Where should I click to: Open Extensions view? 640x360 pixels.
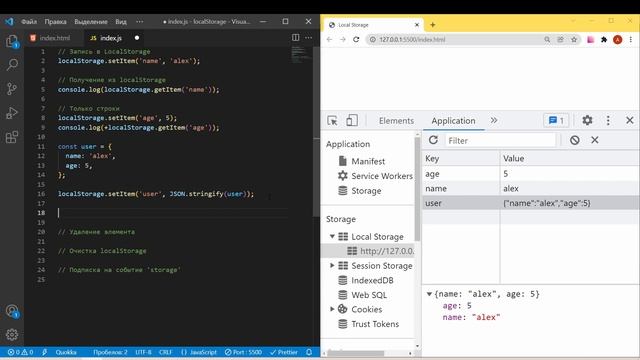coord(12,137)
